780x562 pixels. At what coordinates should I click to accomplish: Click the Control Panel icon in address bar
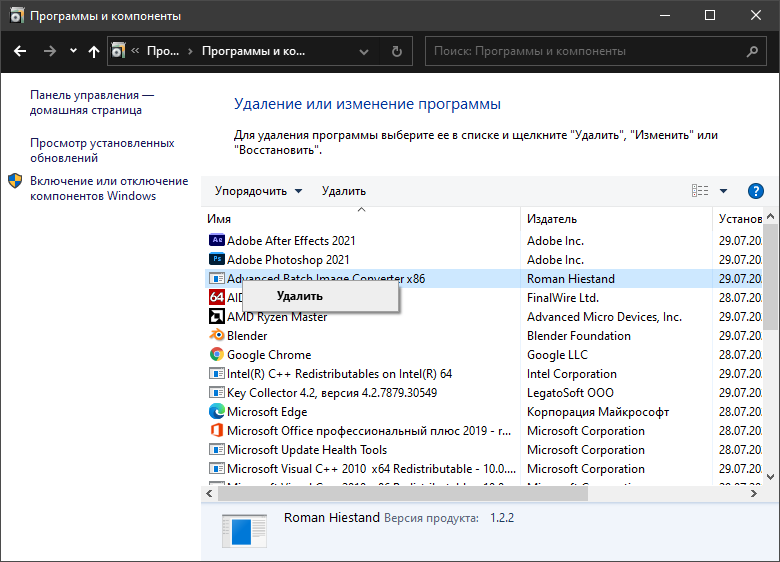coord(118,51)
